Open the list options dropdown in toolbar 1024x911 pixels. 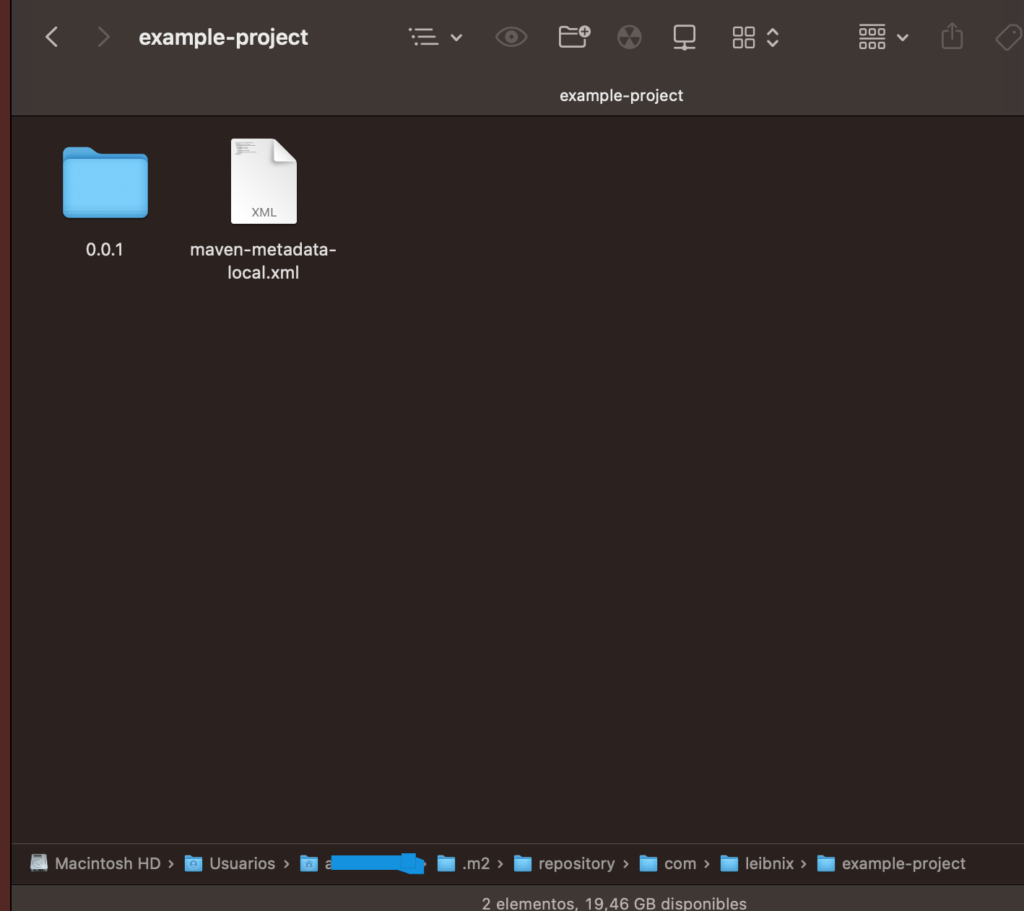coord(436,38)
